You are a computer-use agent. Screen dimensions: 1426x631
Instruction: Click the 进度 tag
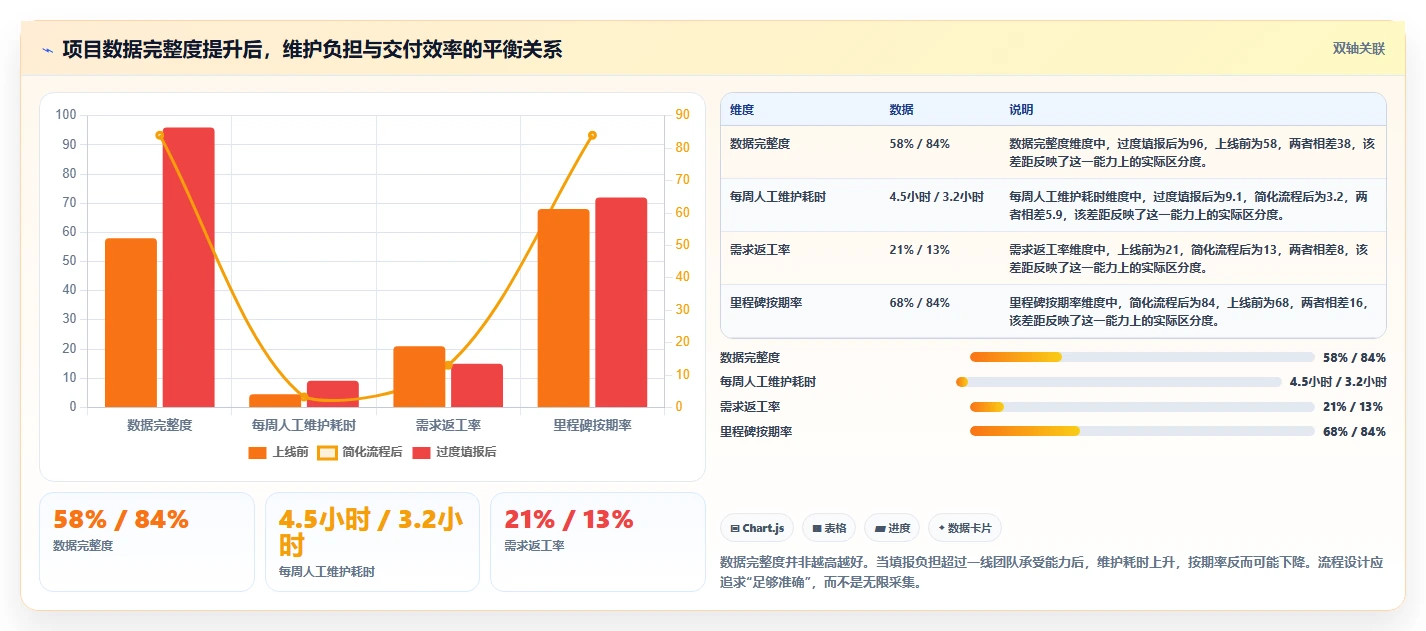coord(892,528)
